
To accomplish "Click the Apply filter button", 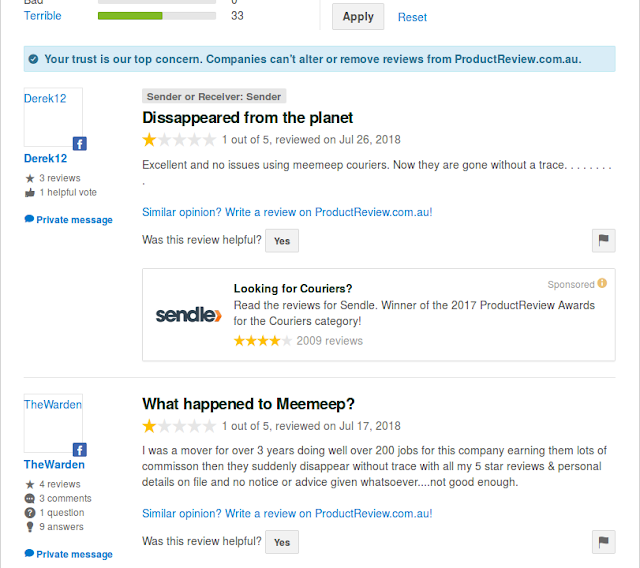I will (358, 17).
